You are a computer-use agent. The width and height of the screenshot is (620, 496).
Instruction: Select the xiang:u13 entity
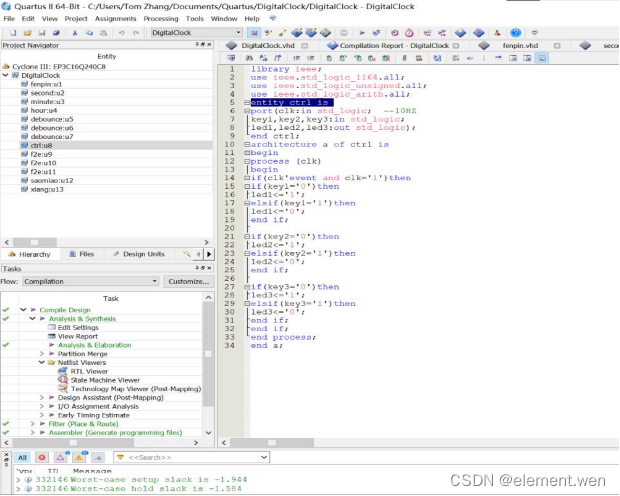(47, 189)
